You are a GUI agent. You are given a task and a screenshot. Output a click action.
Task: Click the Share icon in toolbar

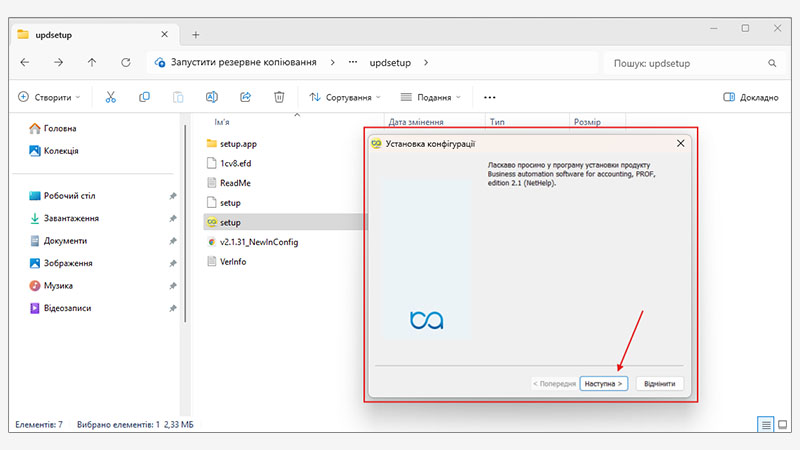point(246,97)
